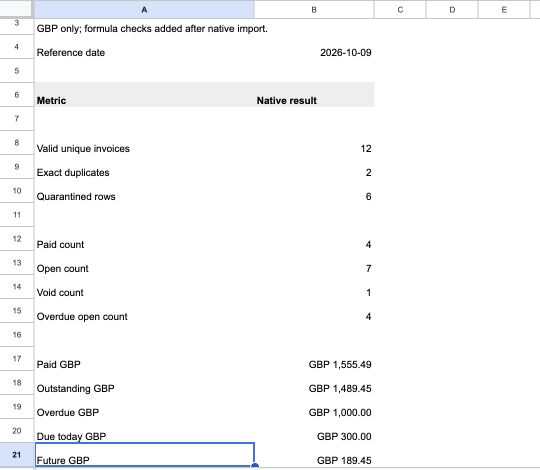Click the value GBP 1,000.00
The height and width of the screenshot is (470, 540).
click(314, 407)
